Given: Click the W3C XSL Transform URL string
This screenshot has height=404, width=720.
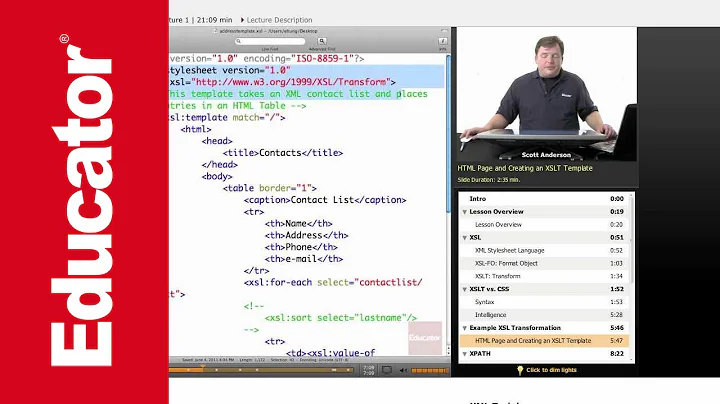Looking at the screenshot, I should click(291, 82).
